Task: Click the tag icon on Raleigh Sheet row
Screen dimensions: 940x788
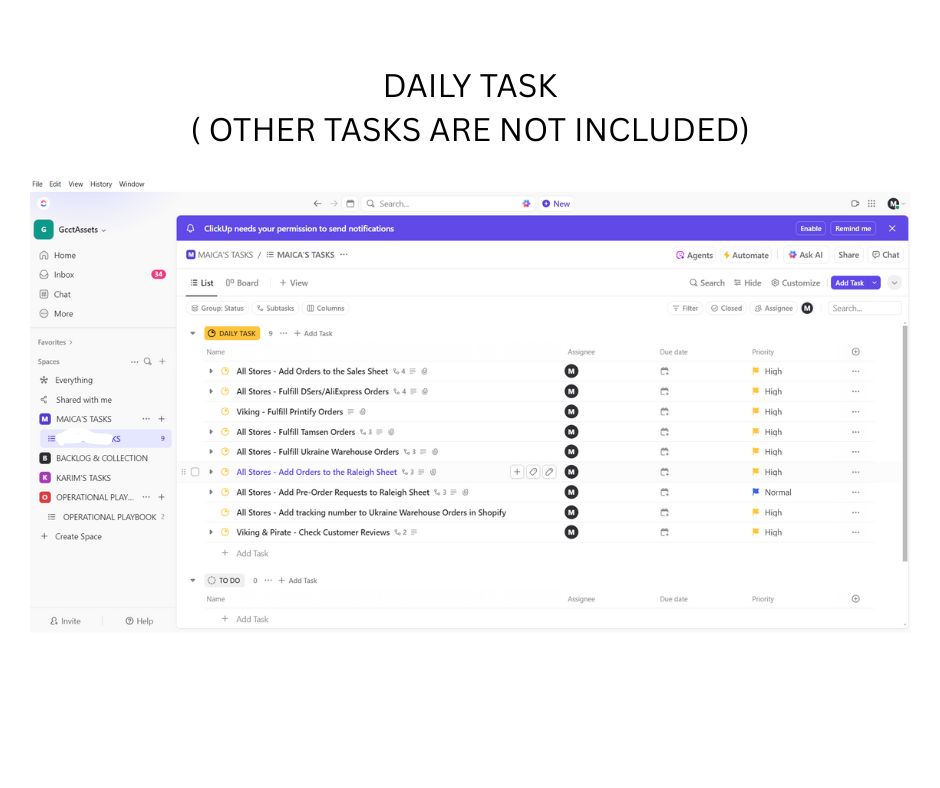Action: [x=533, y=472]
